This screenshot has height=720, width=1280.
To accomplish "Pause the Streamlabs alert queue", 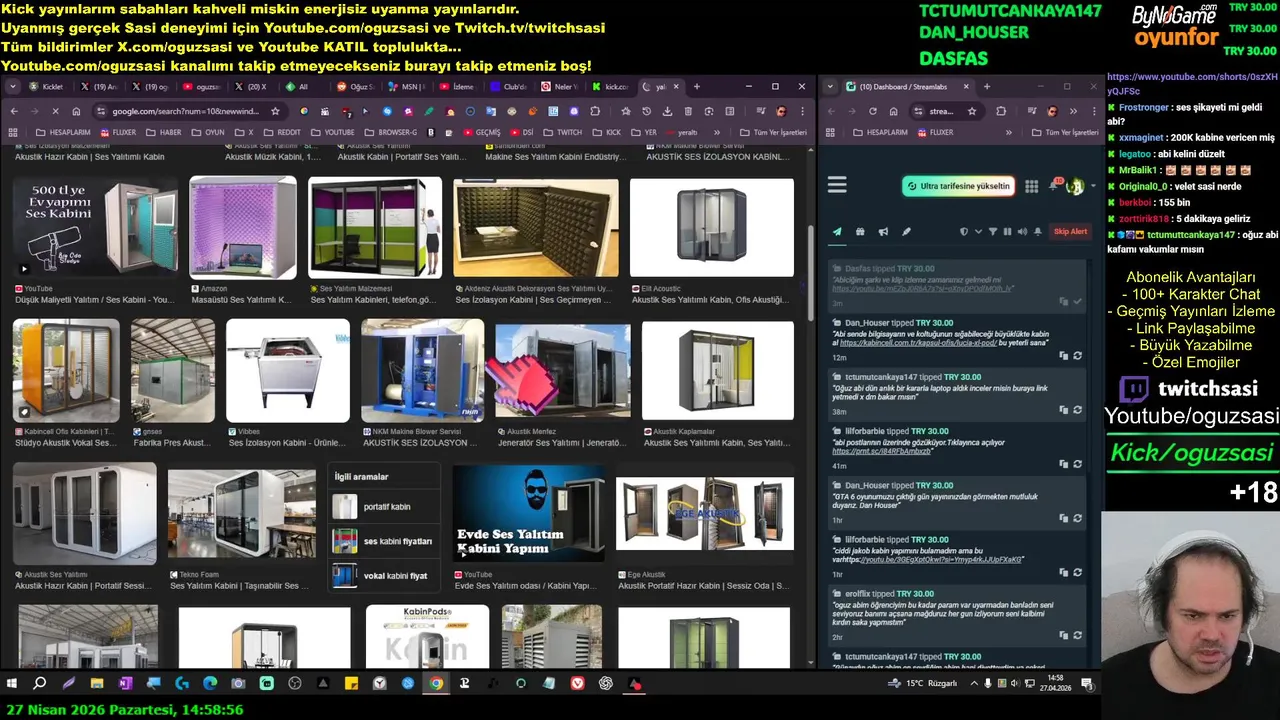I will 1007,231.
